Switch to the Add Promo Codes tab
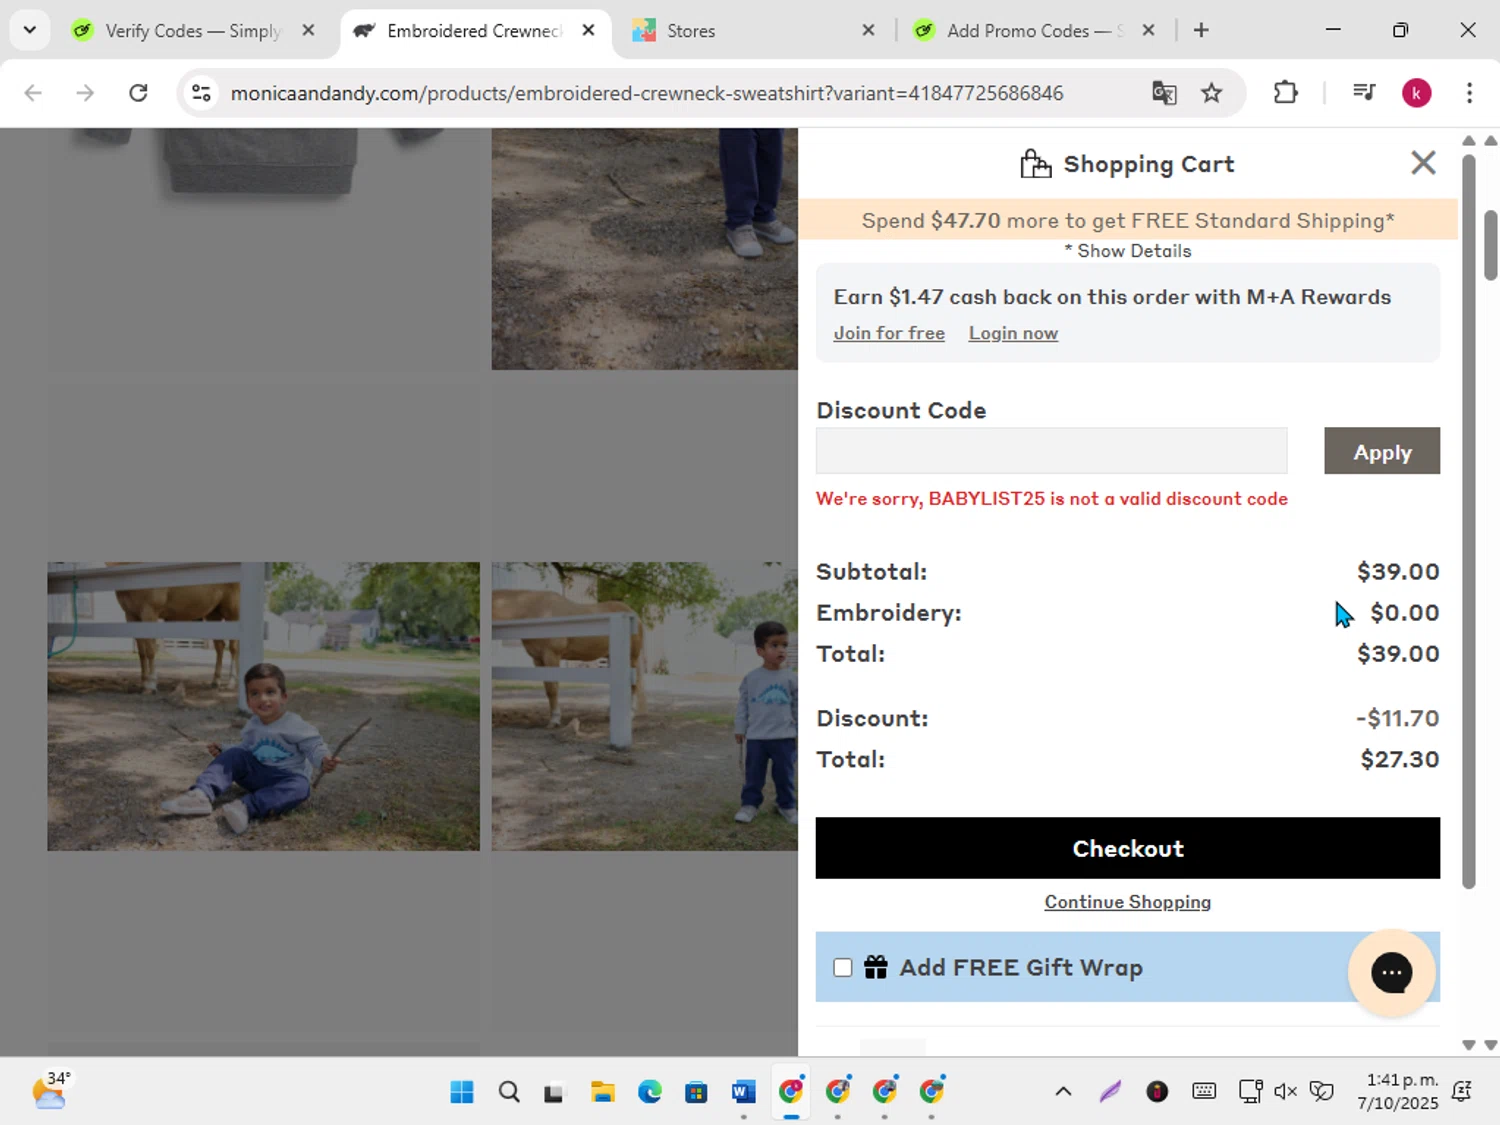Image resolution: width=1500 pixels, height=1125 pixels. tap(1035, 31)
